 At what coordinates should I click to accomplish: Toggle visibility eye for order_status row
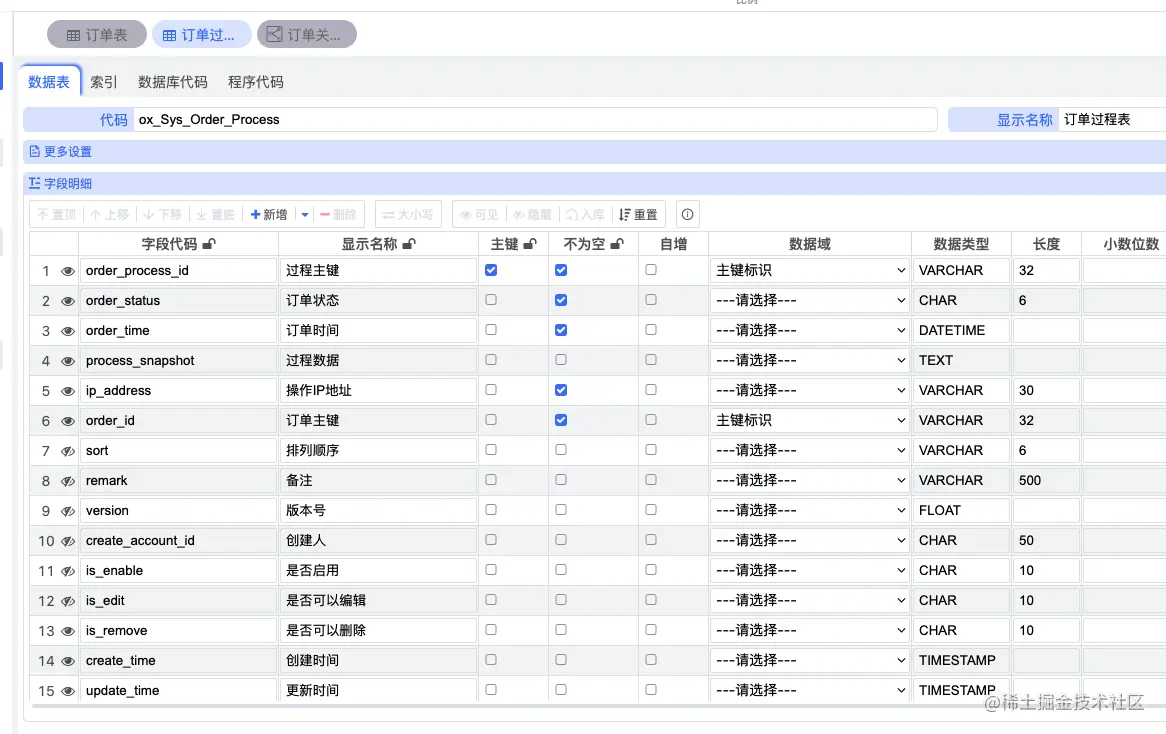68,300
